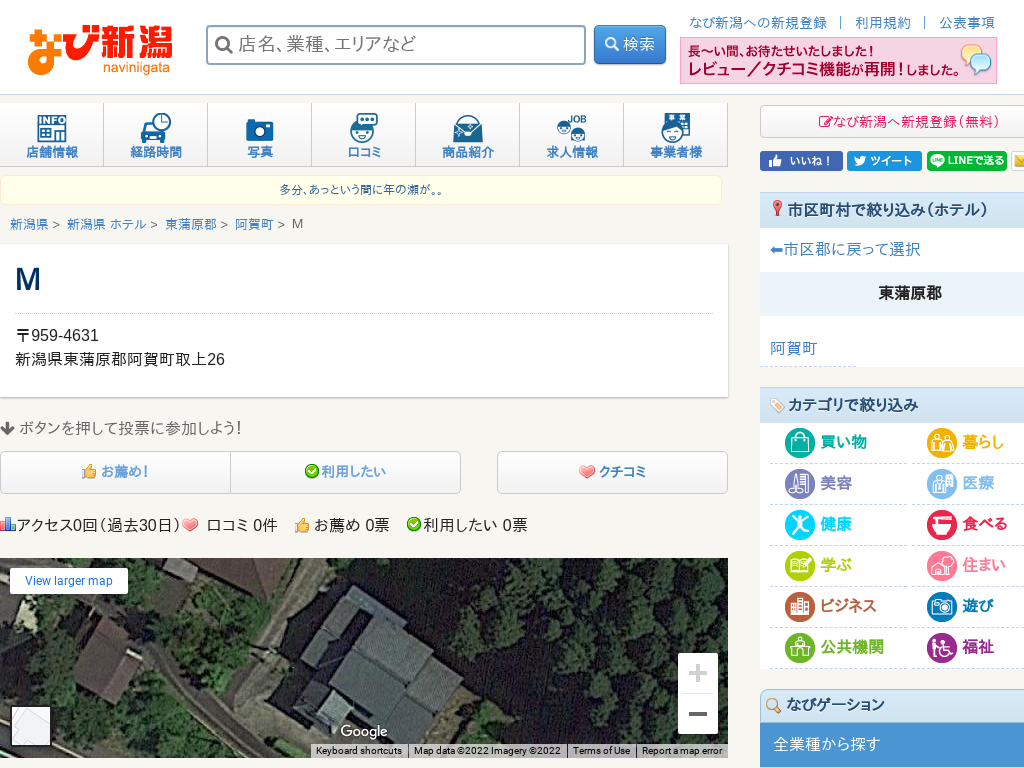Click the address 新潟県東蒲原郡阿賀町取上26

coord(120,360)
